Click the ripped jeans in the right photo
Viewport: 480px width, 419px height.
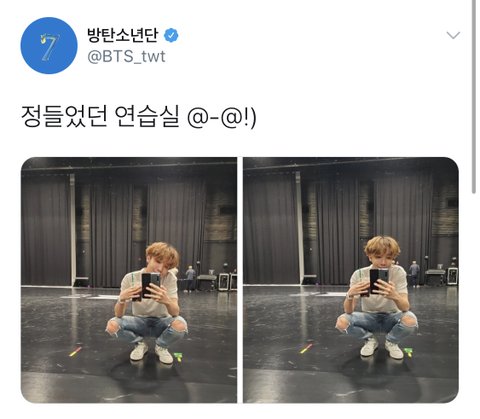tap(377, 323)
